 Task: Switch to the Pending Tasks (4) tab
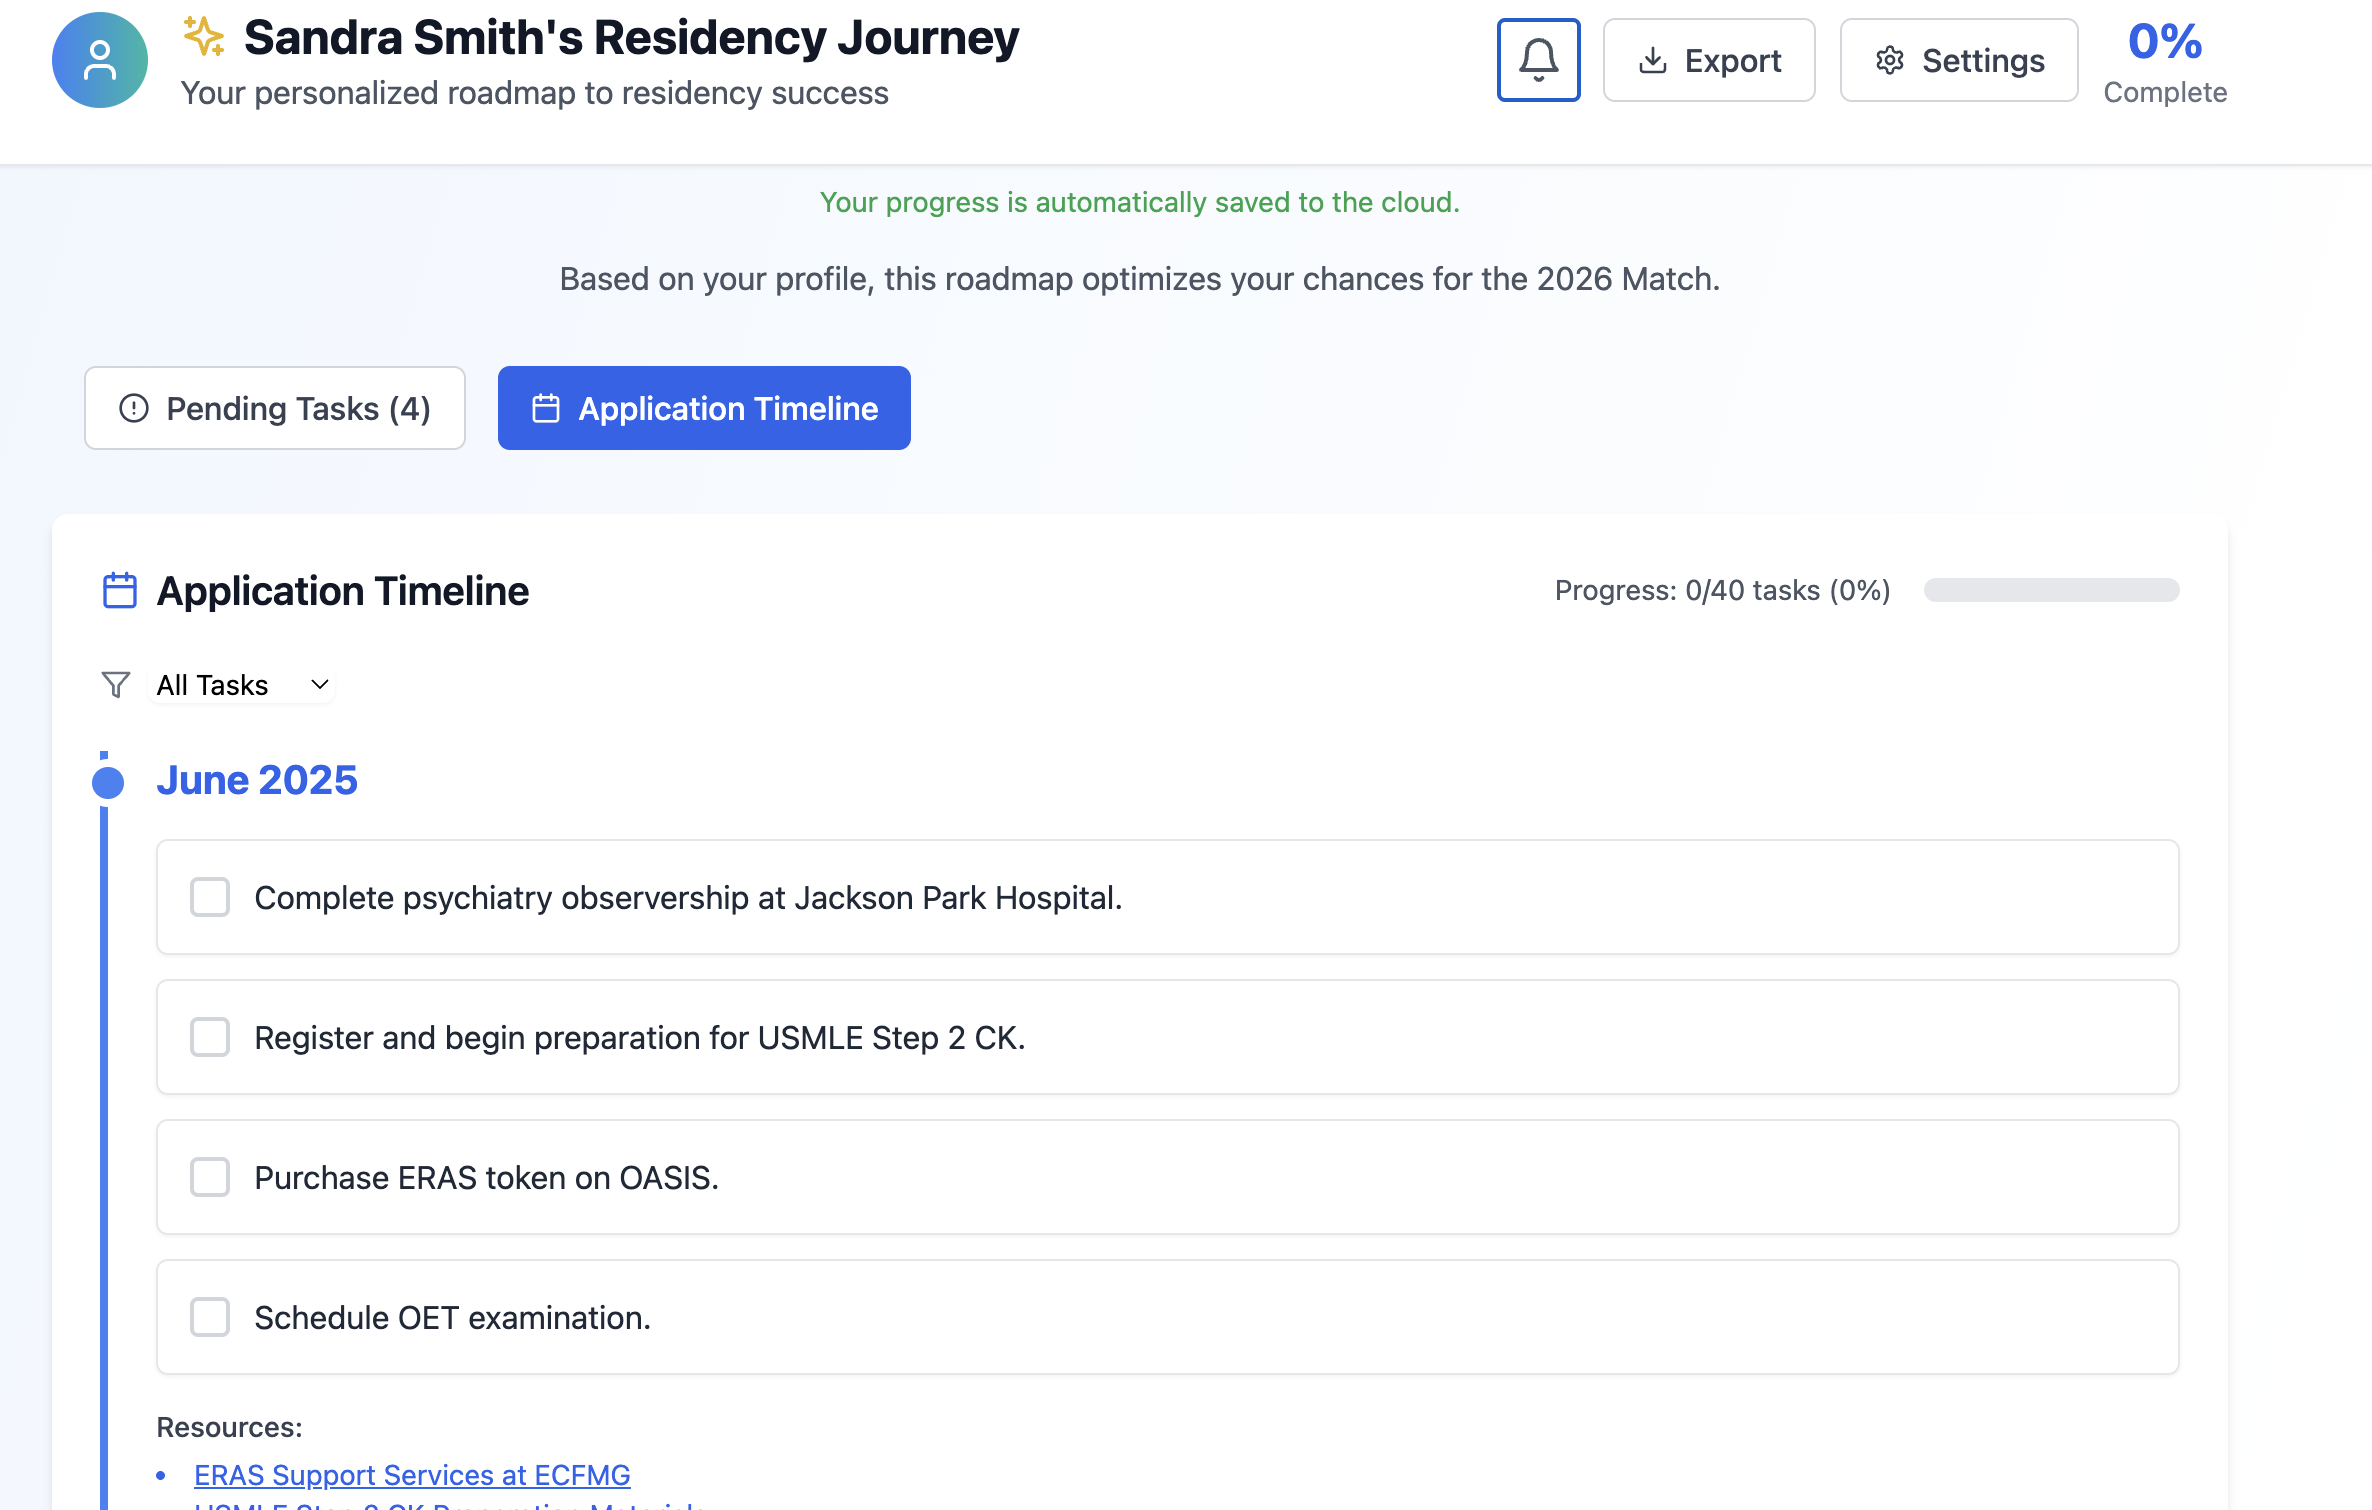(x=275, y=408)
